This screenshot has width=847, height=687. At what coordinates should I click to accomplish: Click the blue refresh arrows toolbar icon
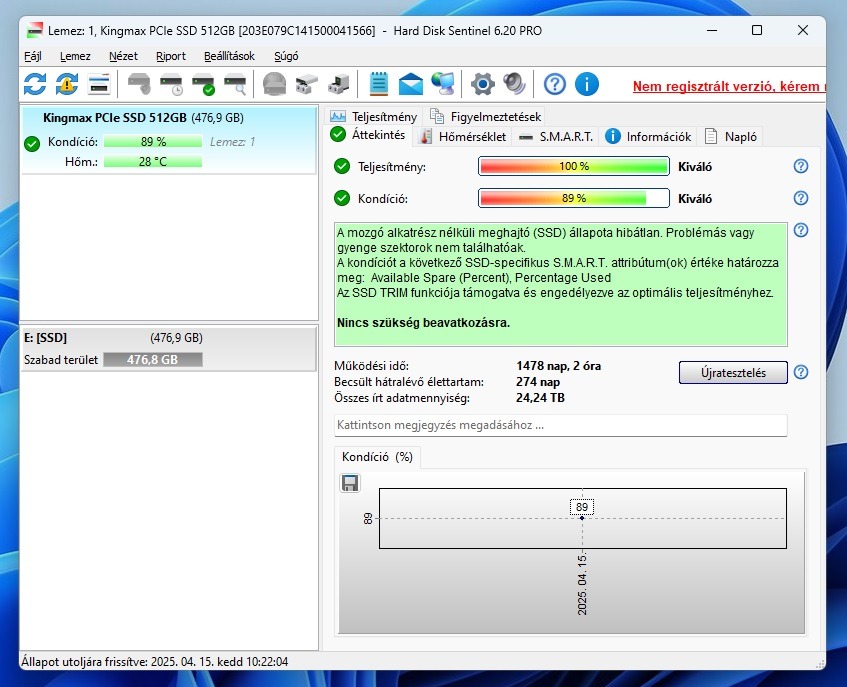[35, 84]
